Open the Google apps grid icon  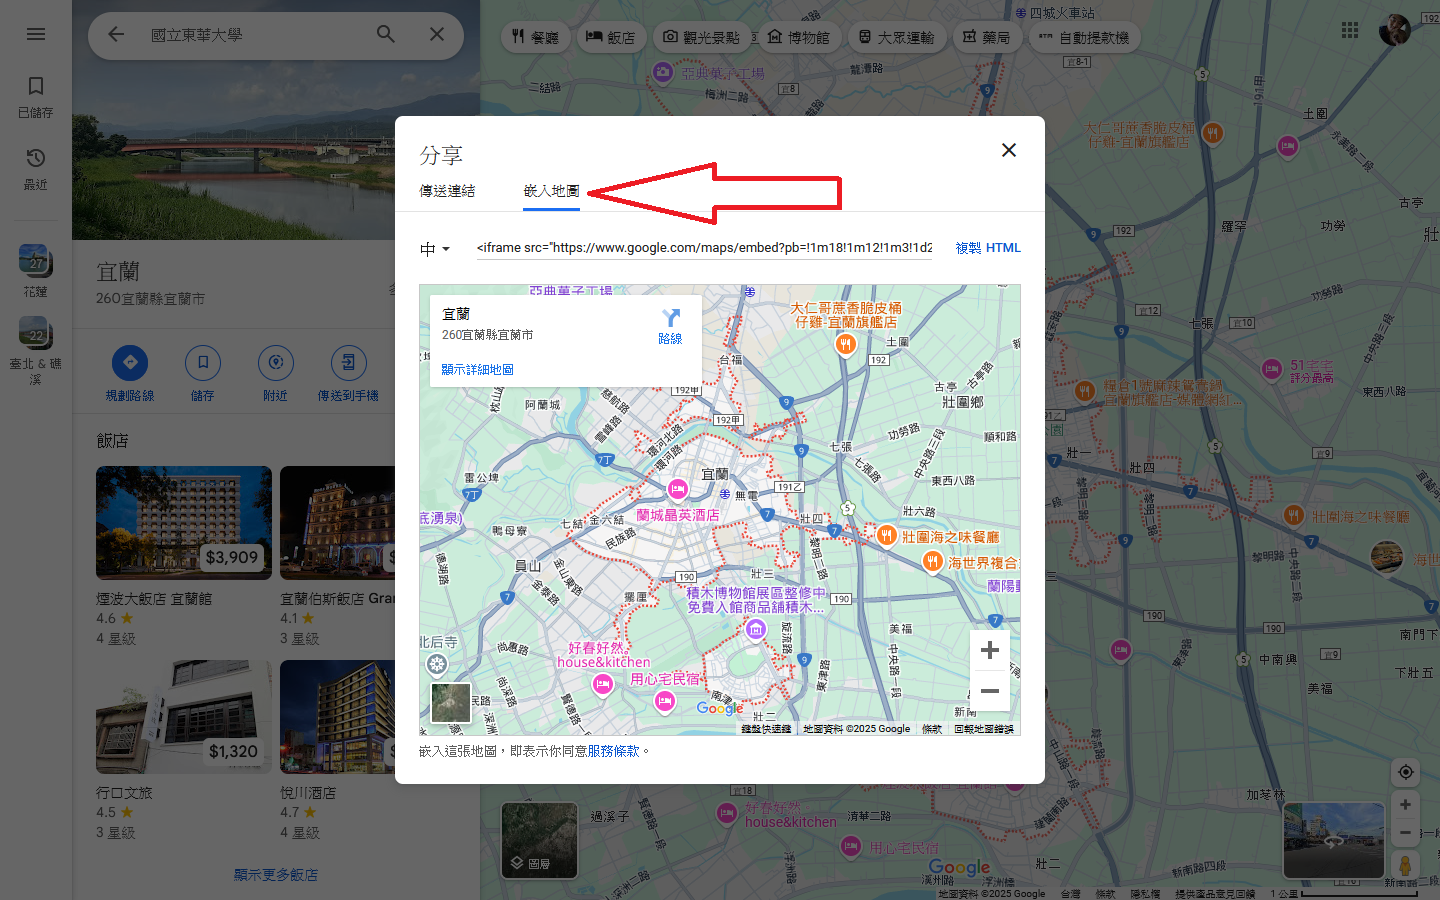(x=1350, y=30)
